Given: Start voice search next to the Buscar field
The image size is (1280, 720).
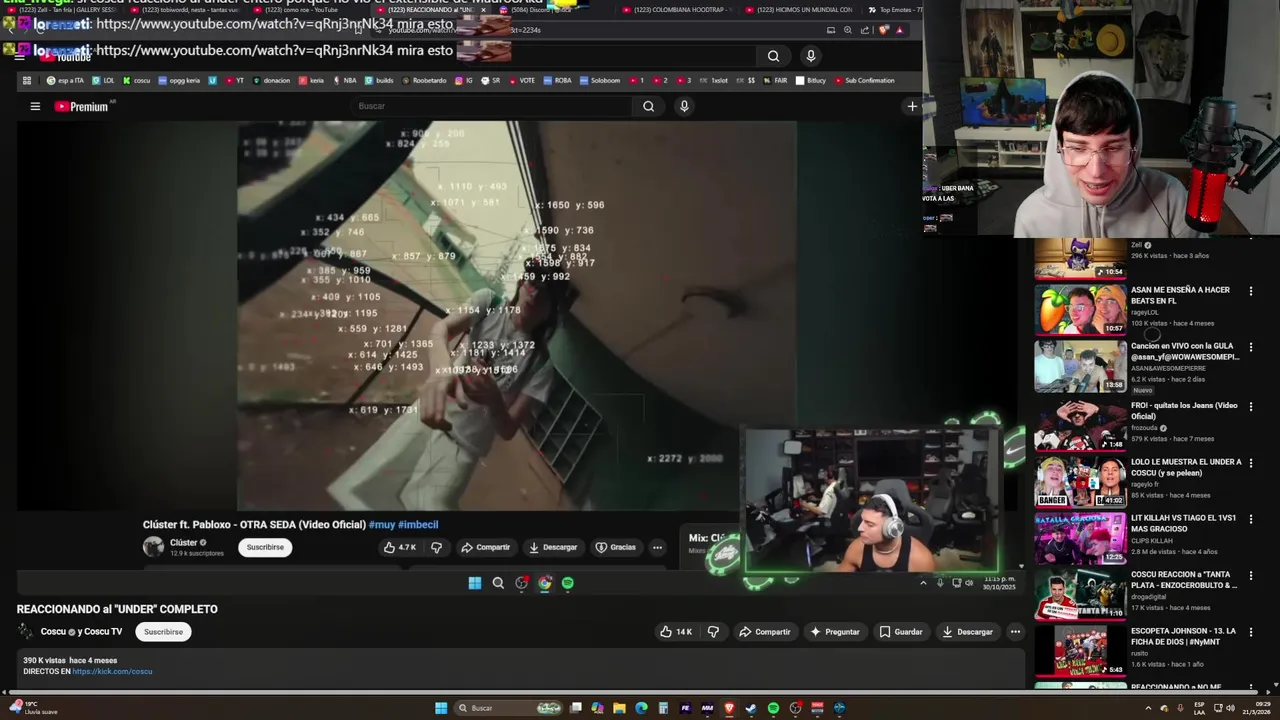Looking at the screenshot, I should click(x=684, y=106).
